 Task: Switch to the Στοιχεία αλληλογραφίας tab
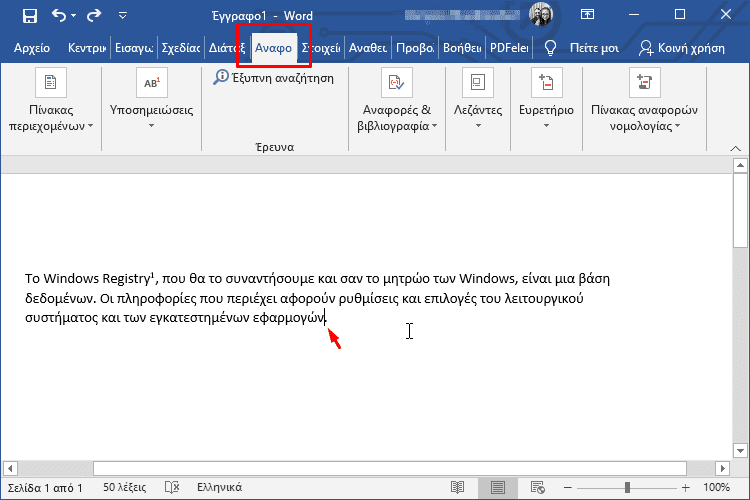321,48
